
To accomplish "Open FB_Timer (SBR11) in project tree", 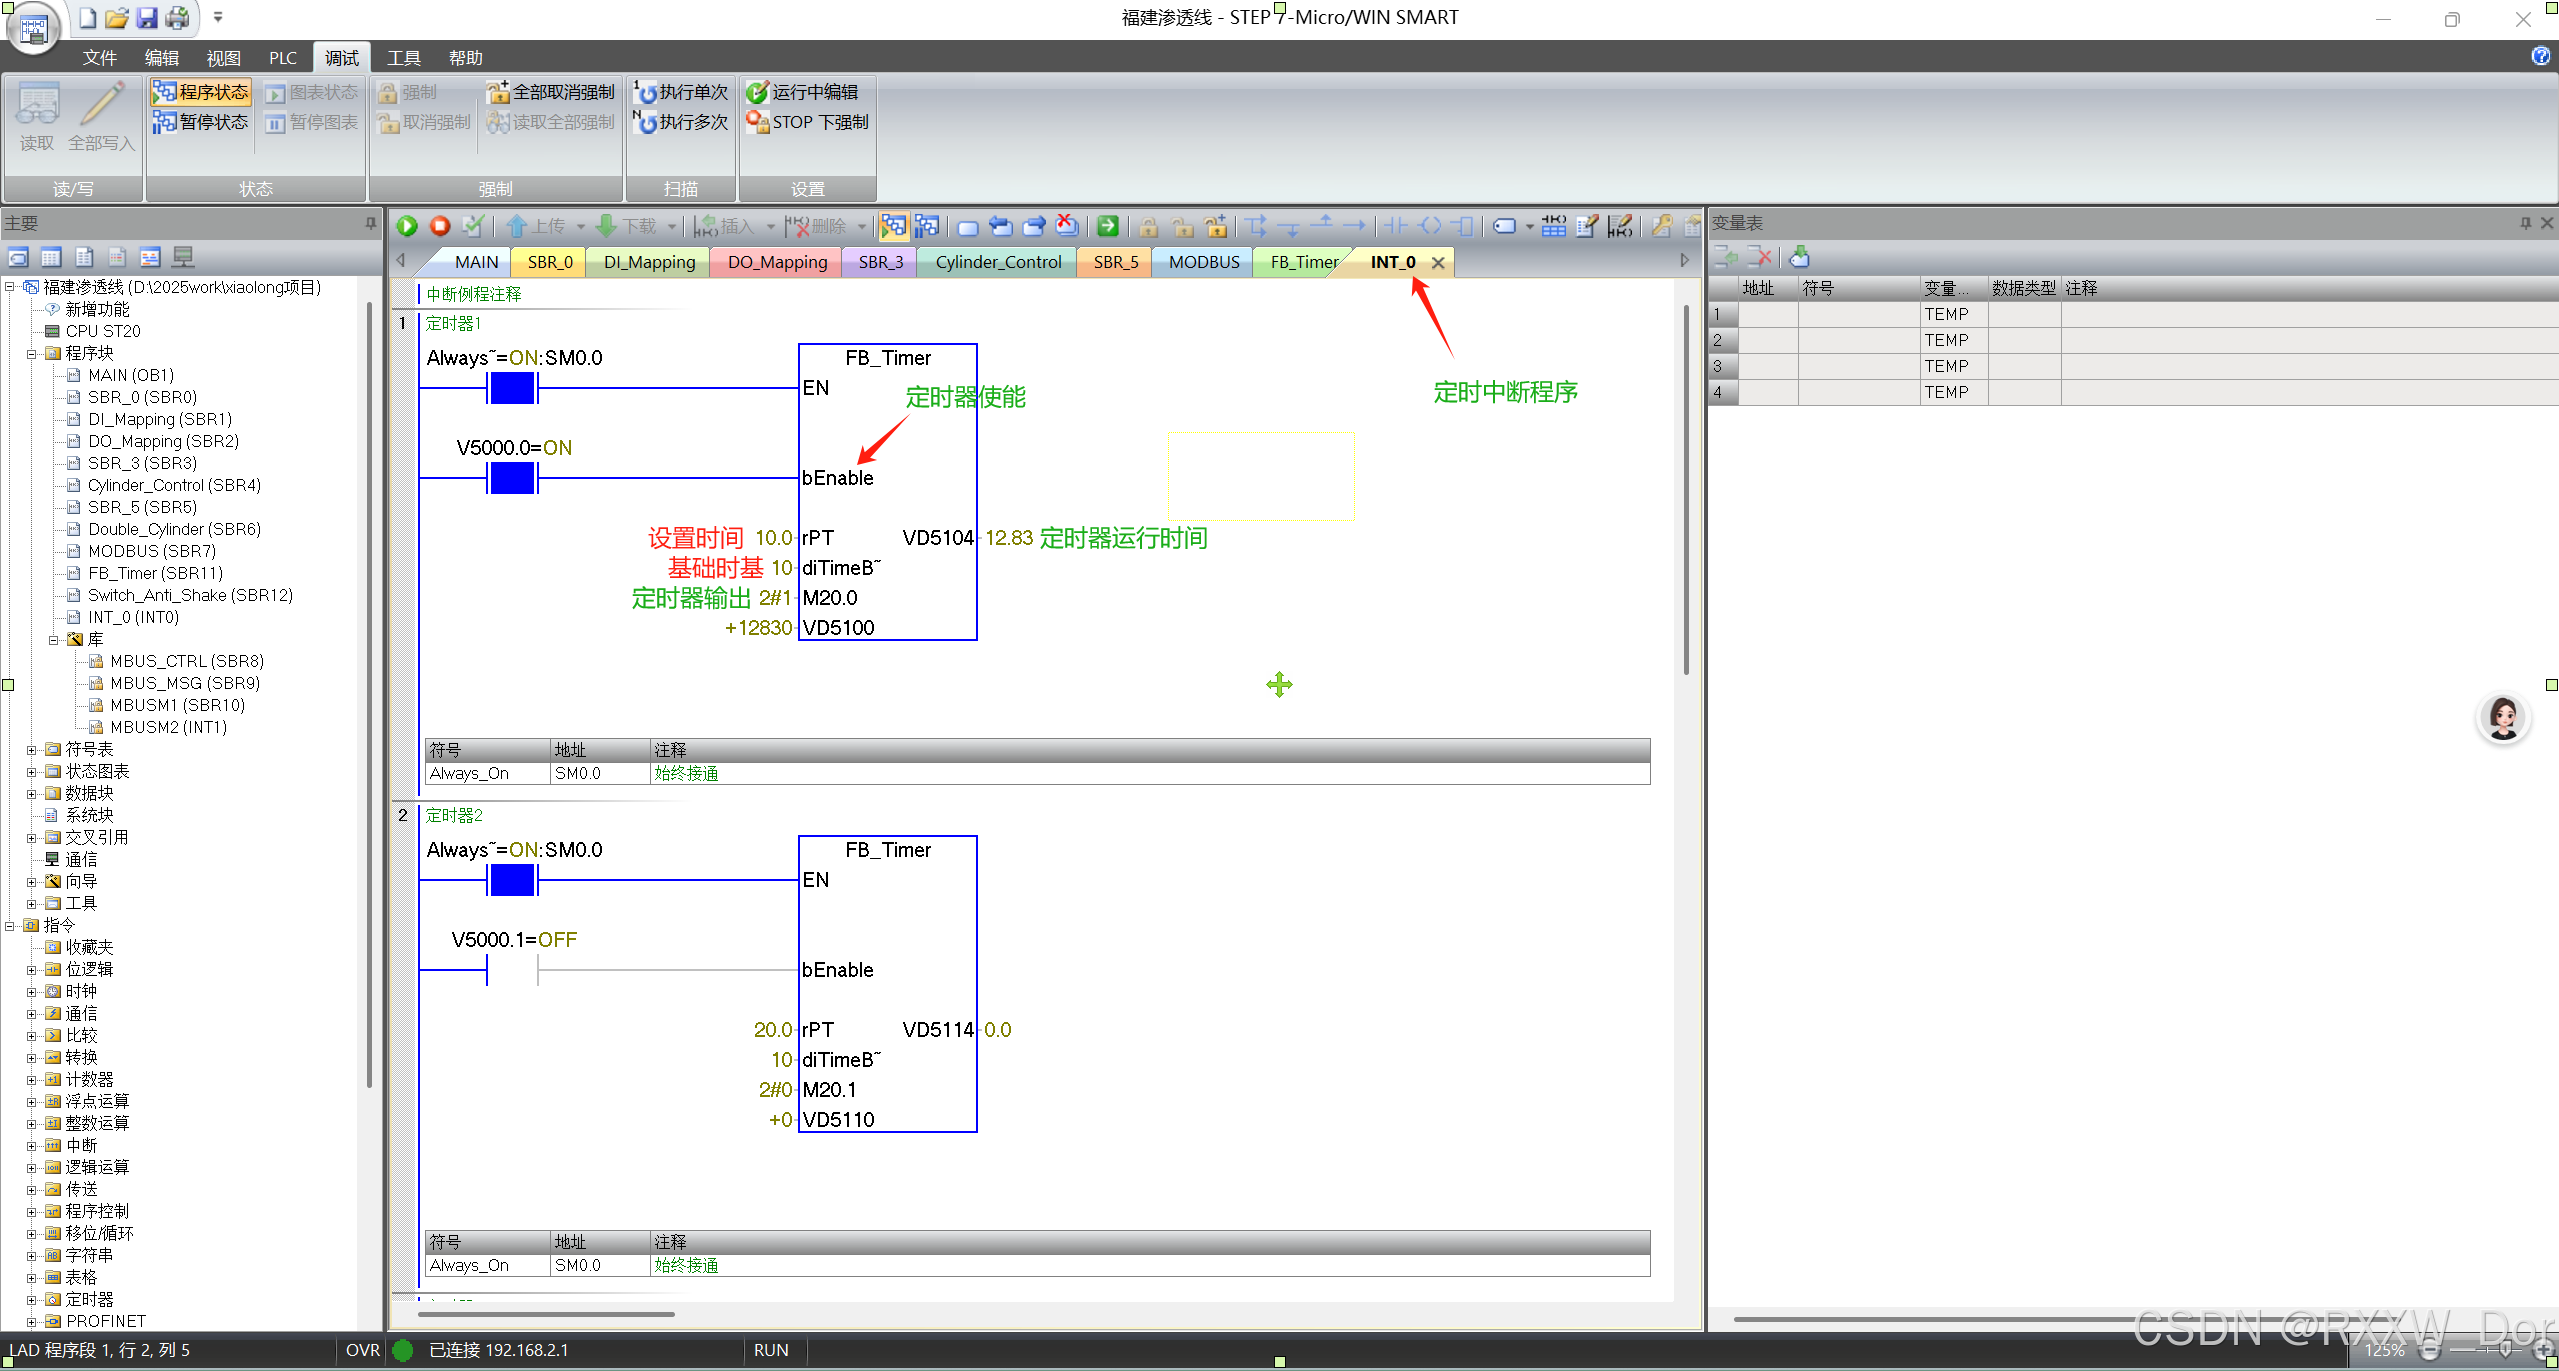I will click(155, 573).
